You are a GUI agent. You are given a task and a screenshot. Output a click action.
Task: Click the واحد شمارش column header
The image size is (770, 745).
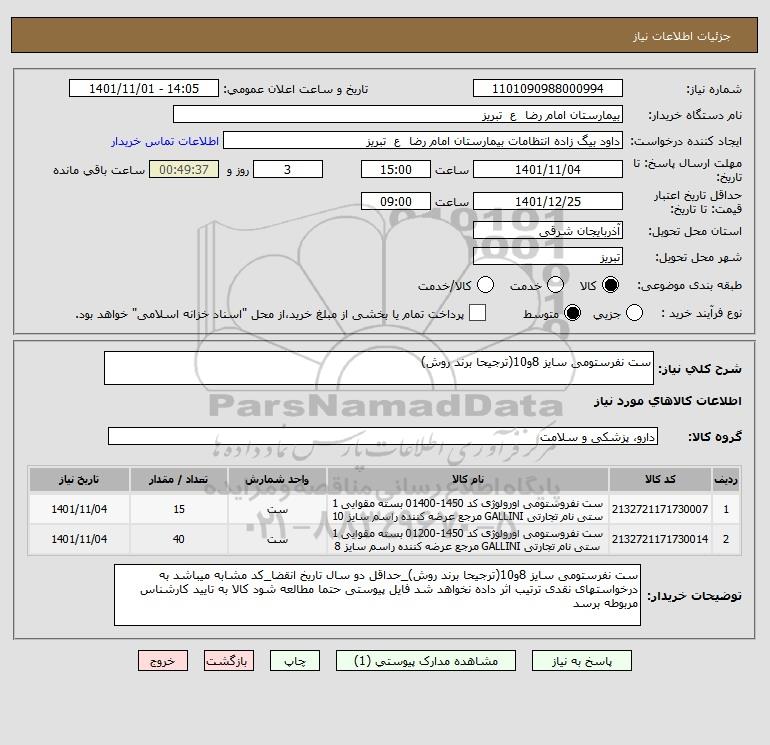click(x=277, y=479)
